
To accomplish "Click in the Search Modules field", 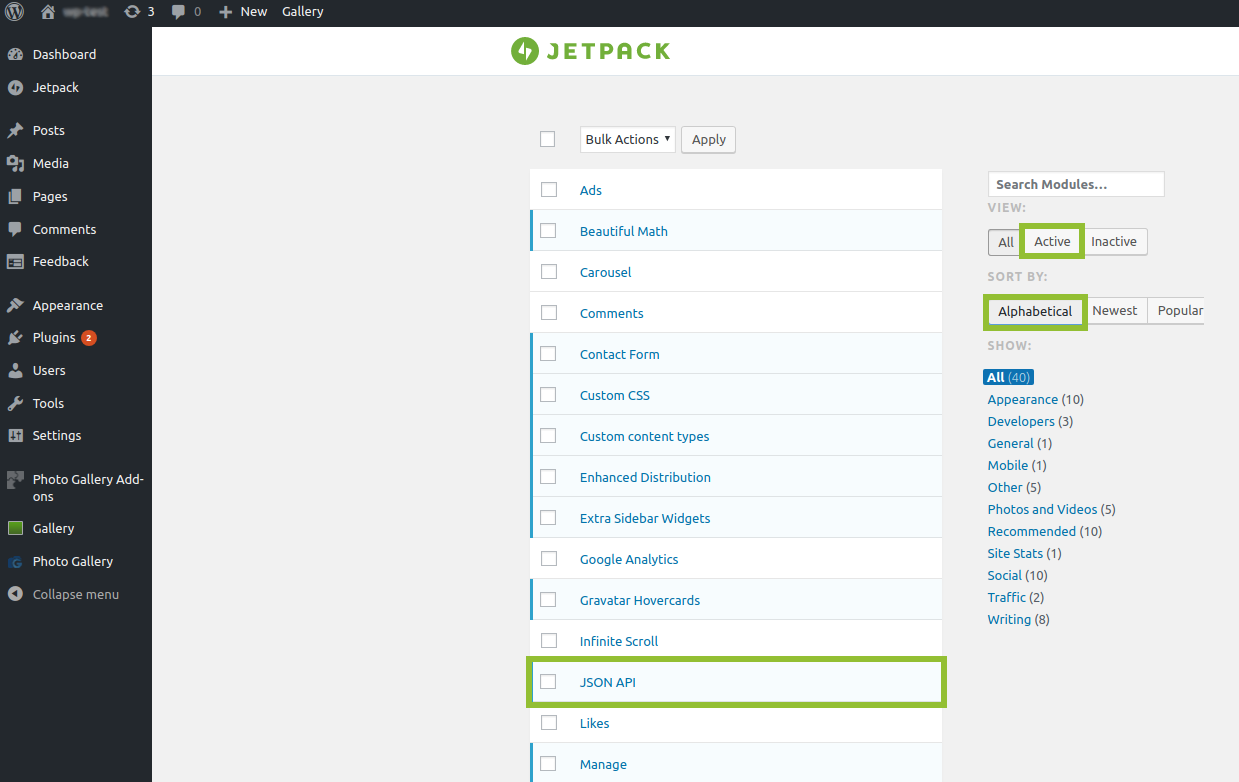I will [x=1076, y=184].
